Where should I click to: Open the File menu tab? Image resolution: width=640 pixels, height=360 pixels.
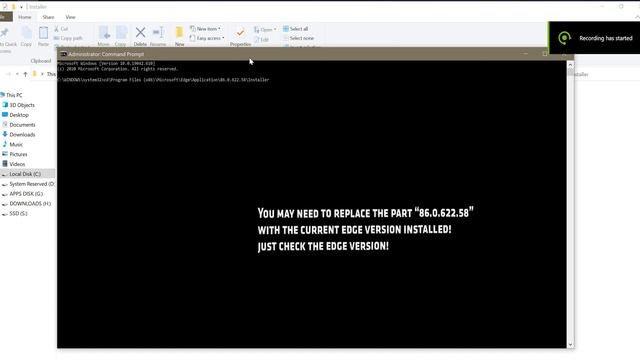pos(6,17)
